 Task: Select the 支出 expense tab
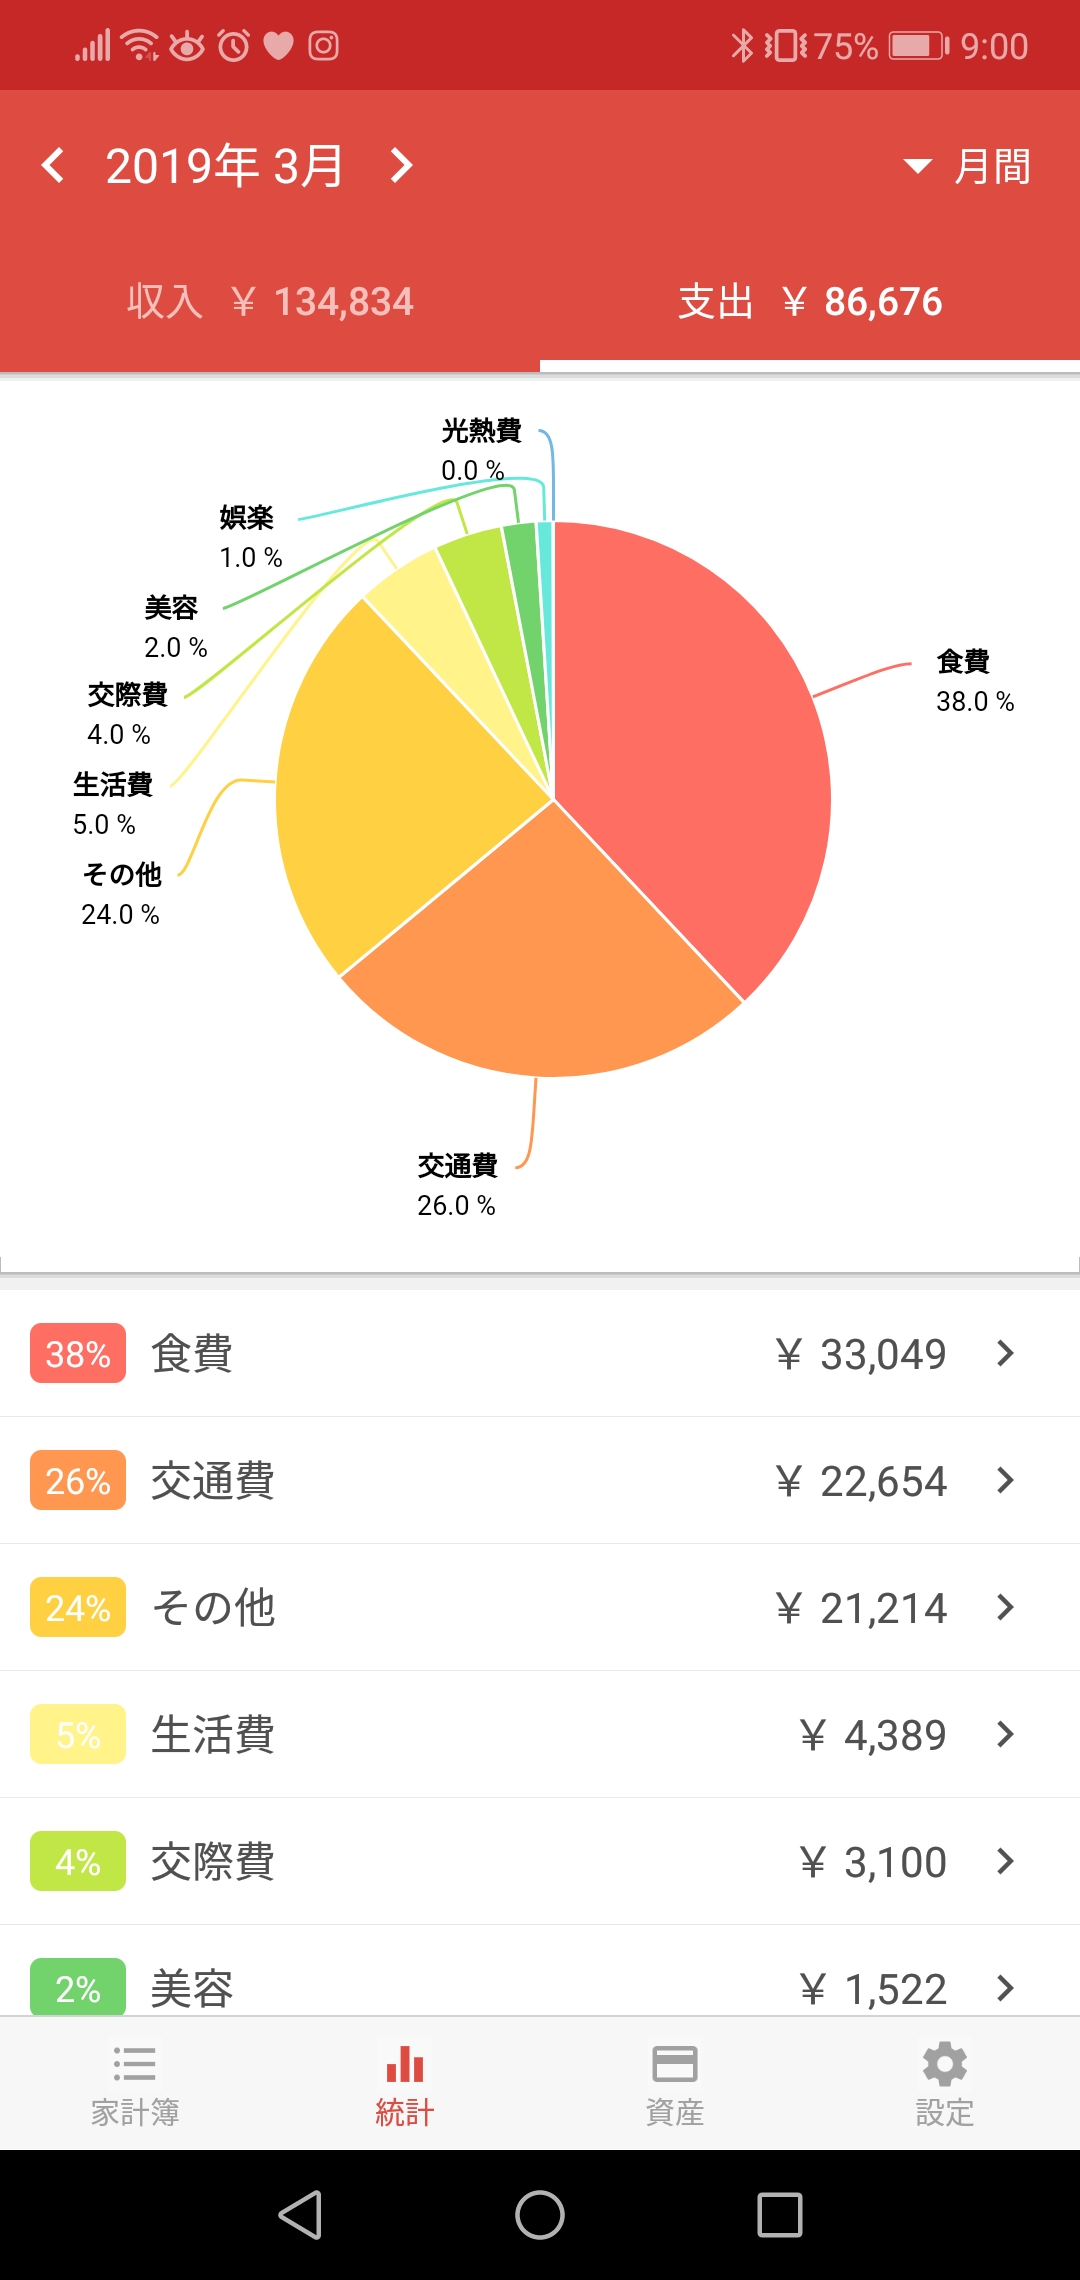pyautogui.click(x=810, y=302)
